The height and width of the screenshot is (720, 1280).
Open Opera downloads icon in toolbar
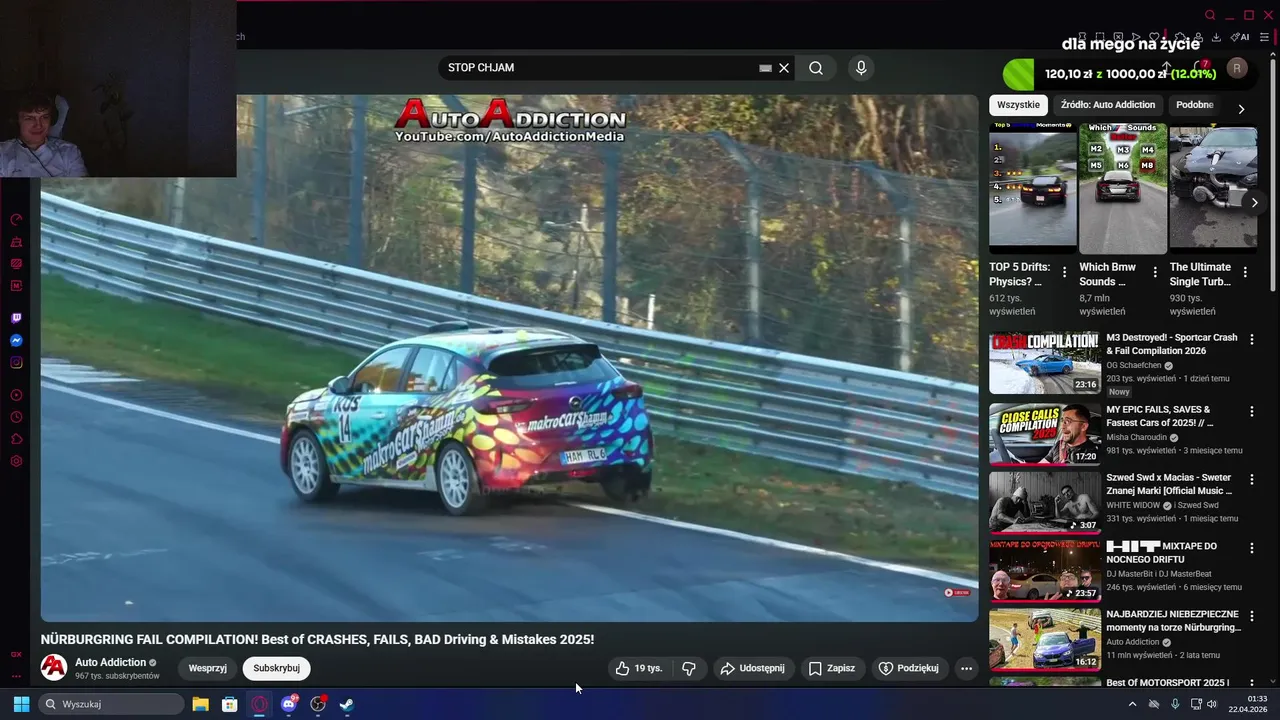1216,37
